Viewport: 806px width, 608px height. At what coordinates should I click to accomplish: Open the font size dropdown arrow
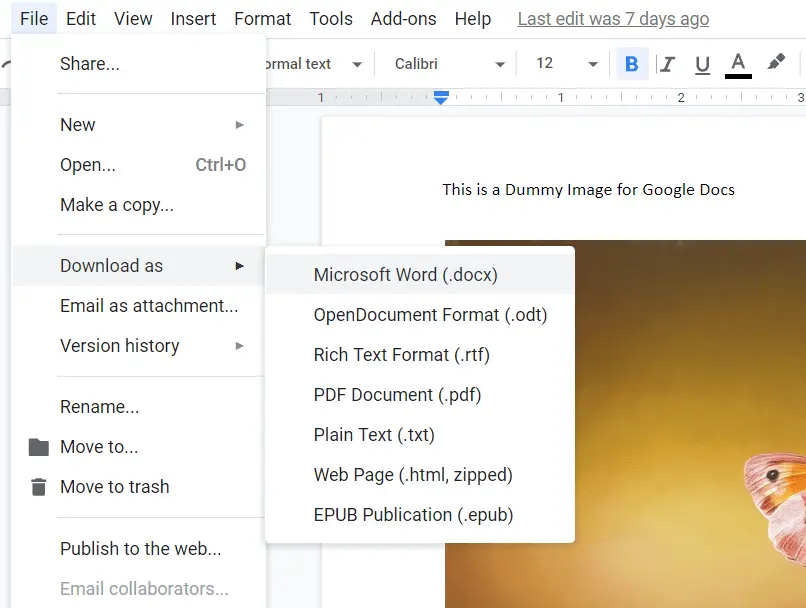(590, 63)
